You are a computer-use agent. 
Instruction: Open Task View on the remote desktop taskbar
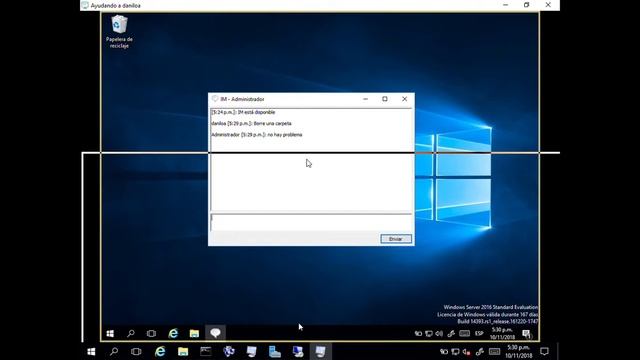(x=151, y=333)
